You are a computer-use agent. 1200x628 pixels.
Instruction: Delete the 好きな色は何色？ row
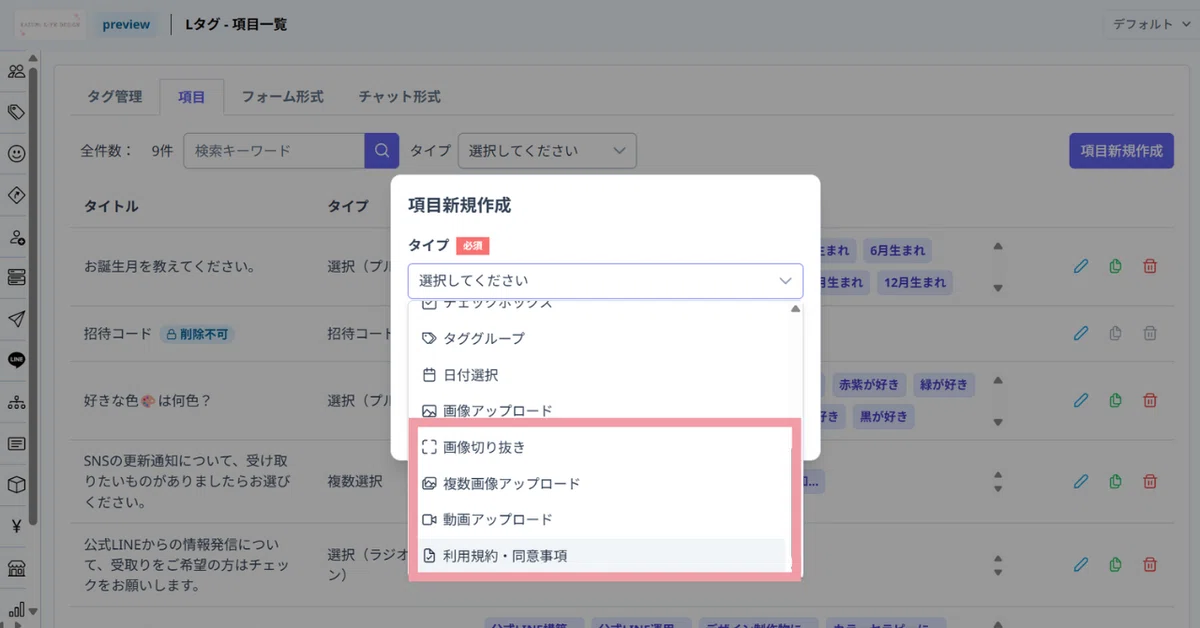pos(1150,400)
